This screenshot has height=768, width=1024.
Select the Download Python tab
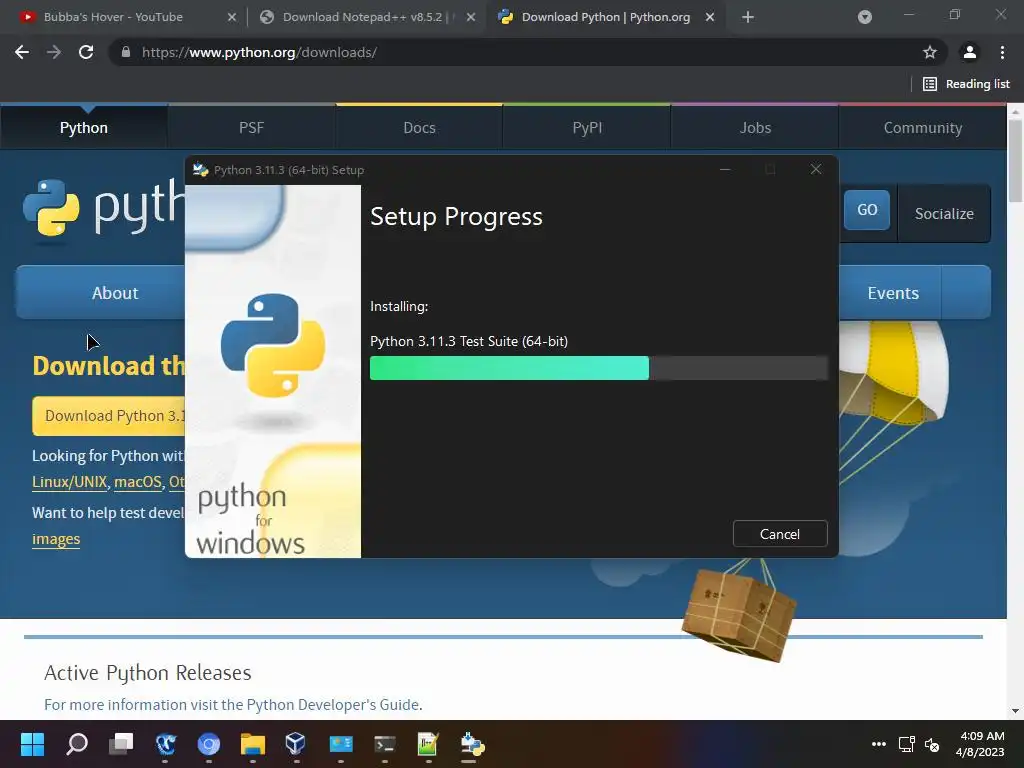click(605, 17)
